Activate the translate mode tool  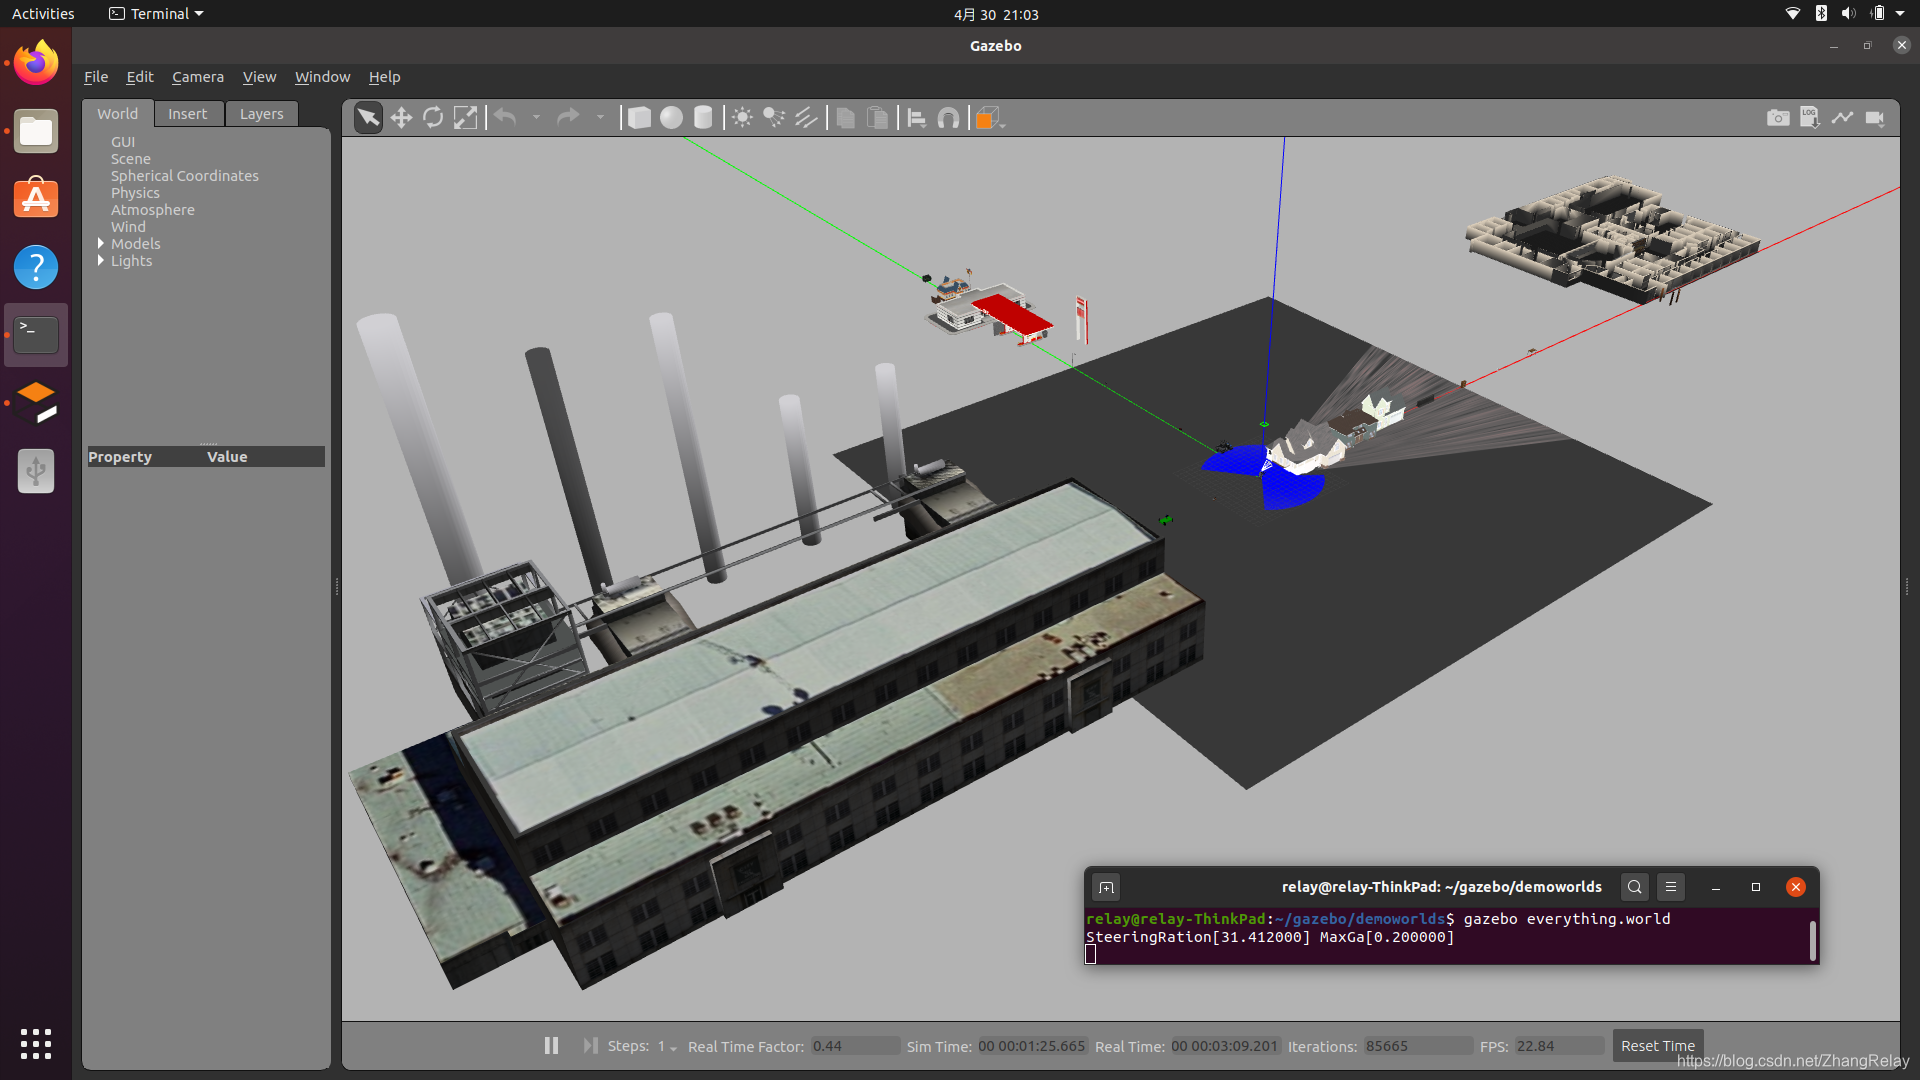coord(401,118)
